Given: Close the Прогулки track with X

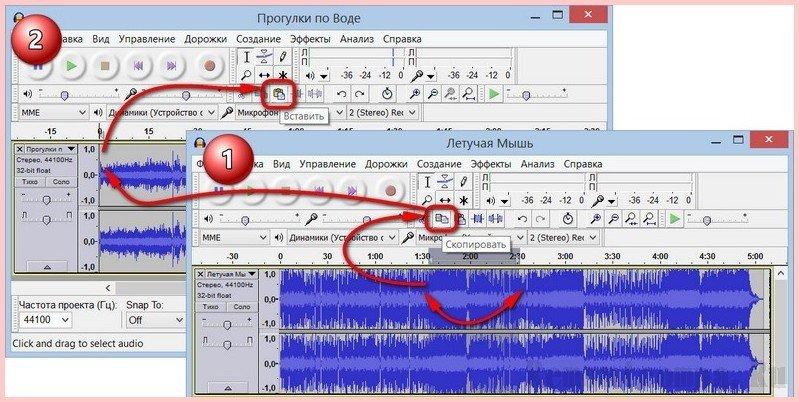Looking at the screenshot, I should (20, 149).
